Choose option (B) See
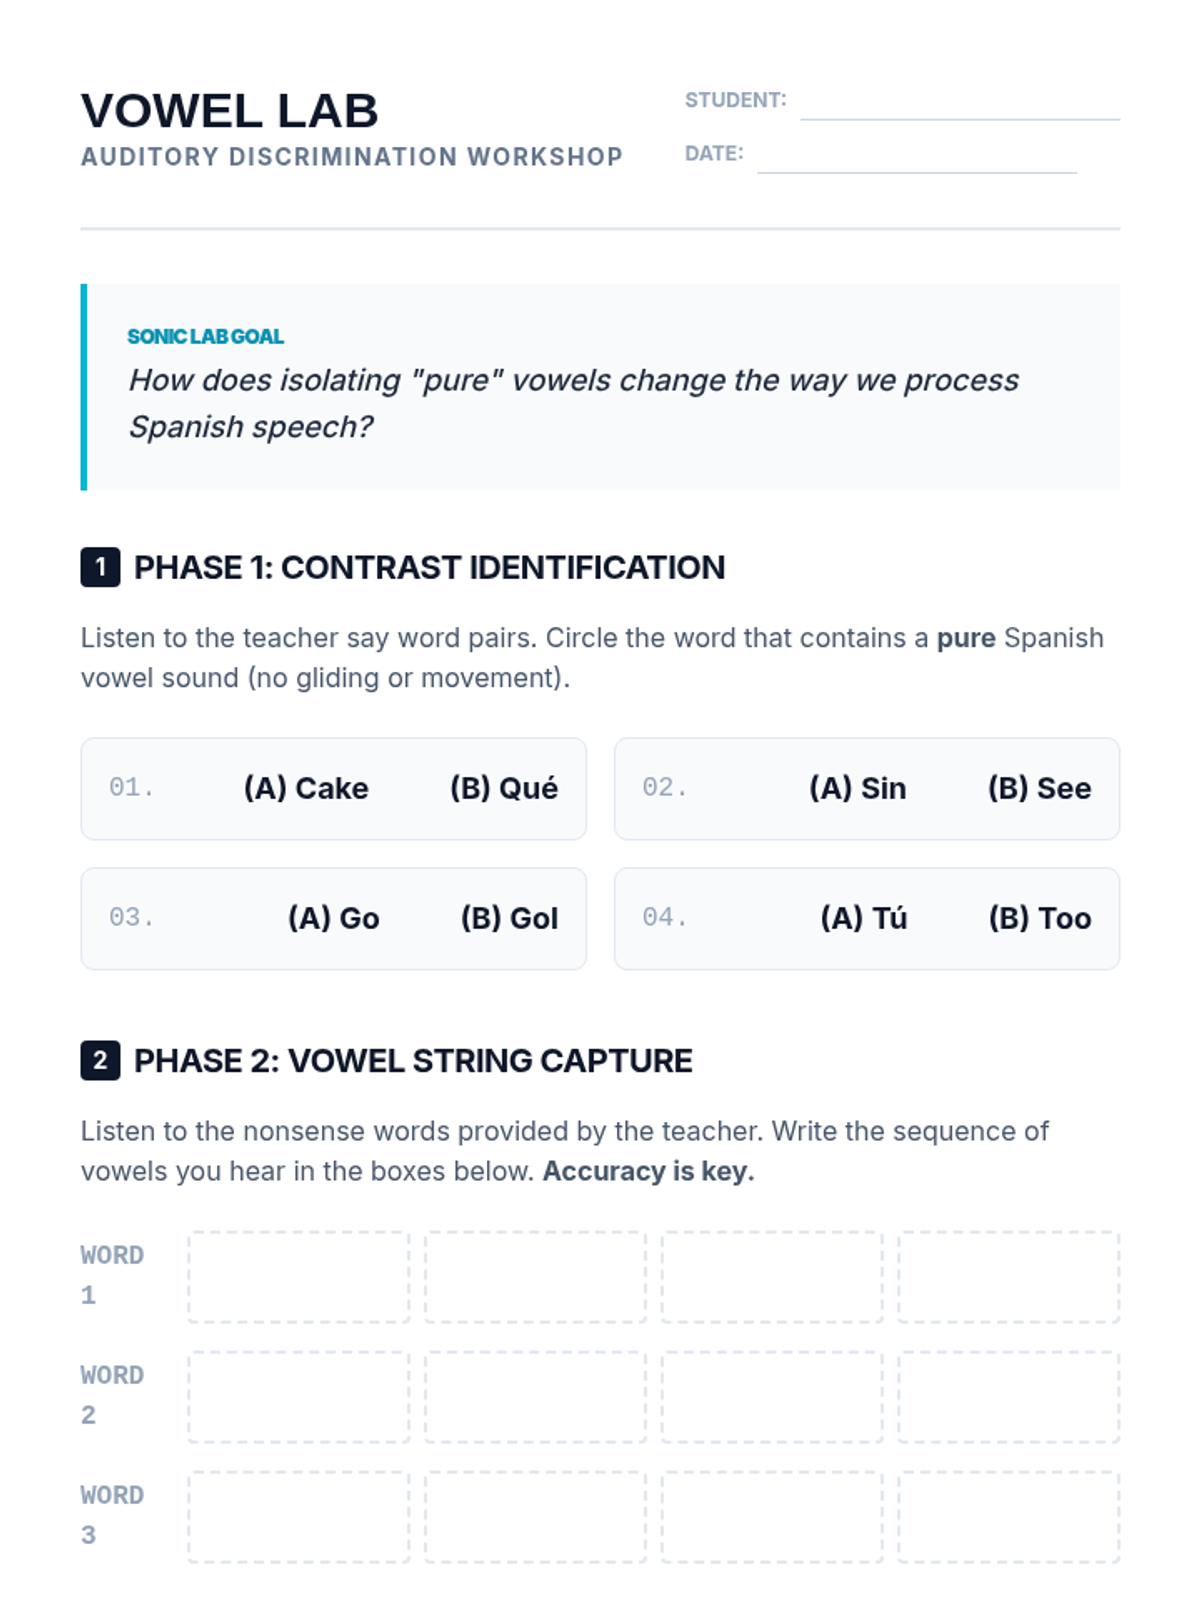This screenshot has width=1200, height=1600. coord(1039,788)
